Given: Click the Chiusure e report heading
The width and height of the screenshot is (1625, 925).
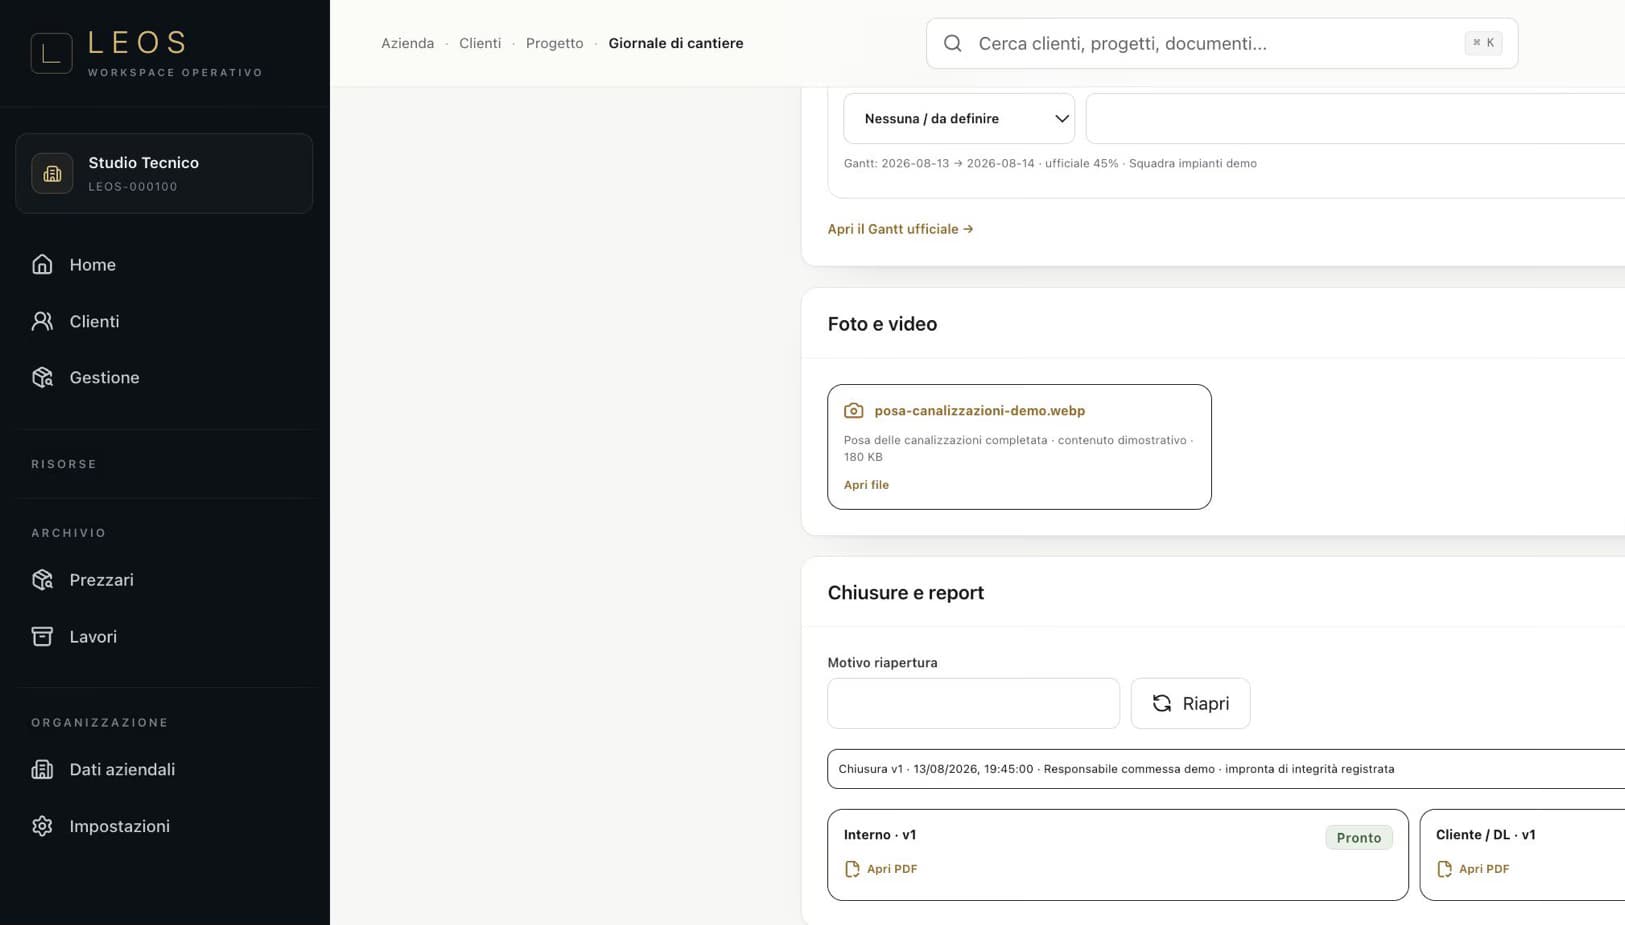Looking at the screenshot, I should click(906, 593).
